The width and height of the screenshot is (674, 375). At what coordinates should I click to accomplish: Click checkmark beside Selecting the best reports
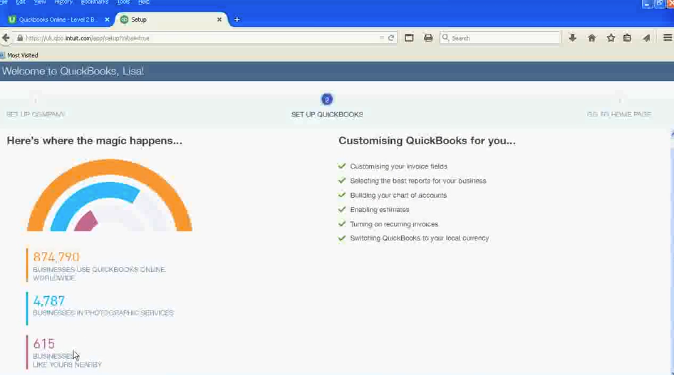tap(342, 181)
